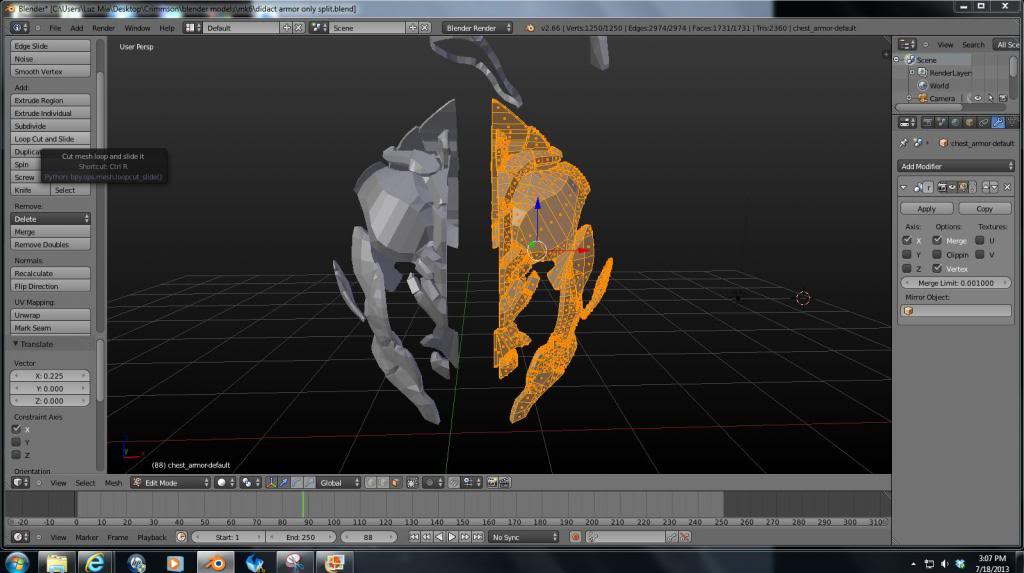The height and width of the screenshot is (573, 1024).
Task: Toggle the limit selection to visible icon
Action: (412, 483)
